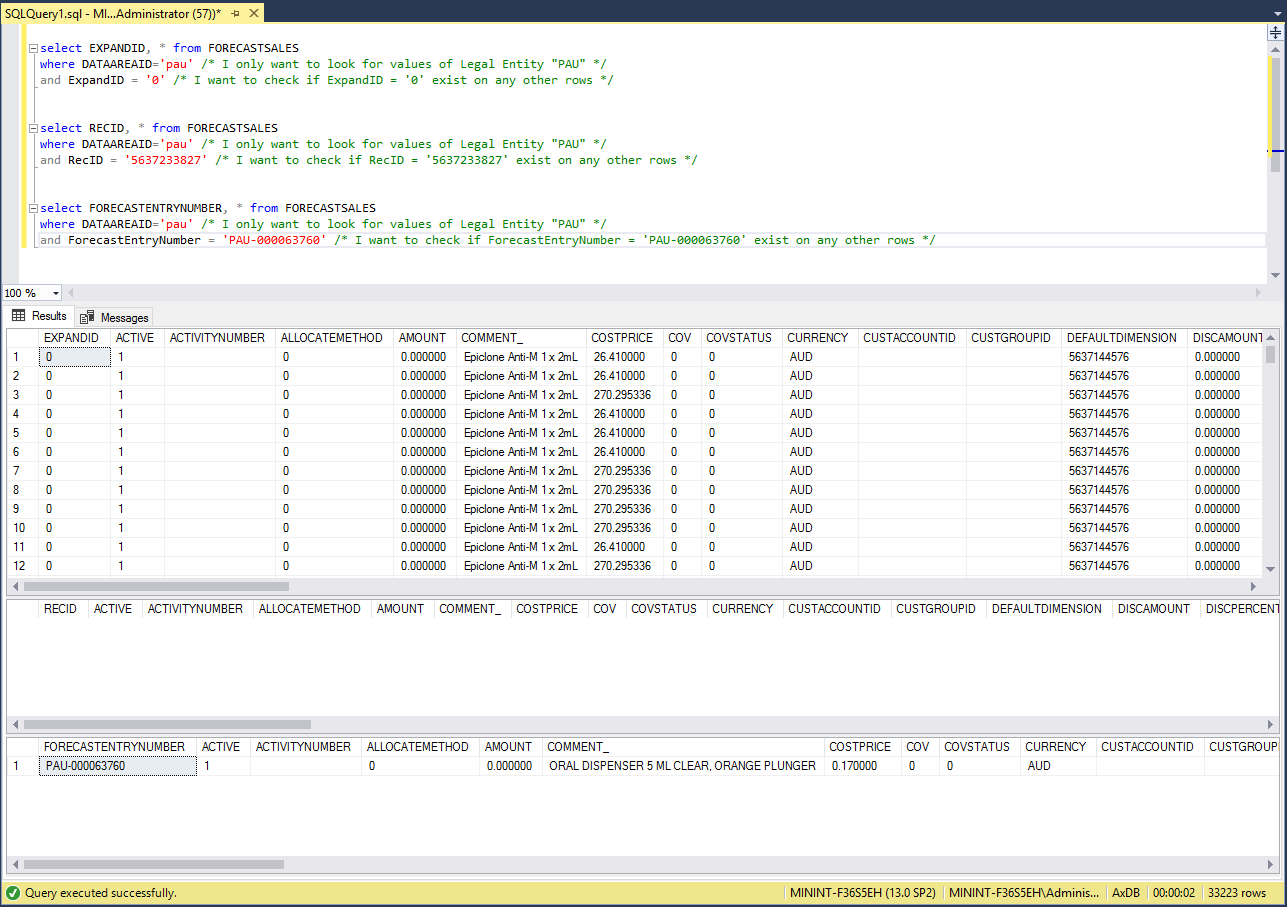Click the red 'PAU-000063760' string literal in the editor

(275, 240)
